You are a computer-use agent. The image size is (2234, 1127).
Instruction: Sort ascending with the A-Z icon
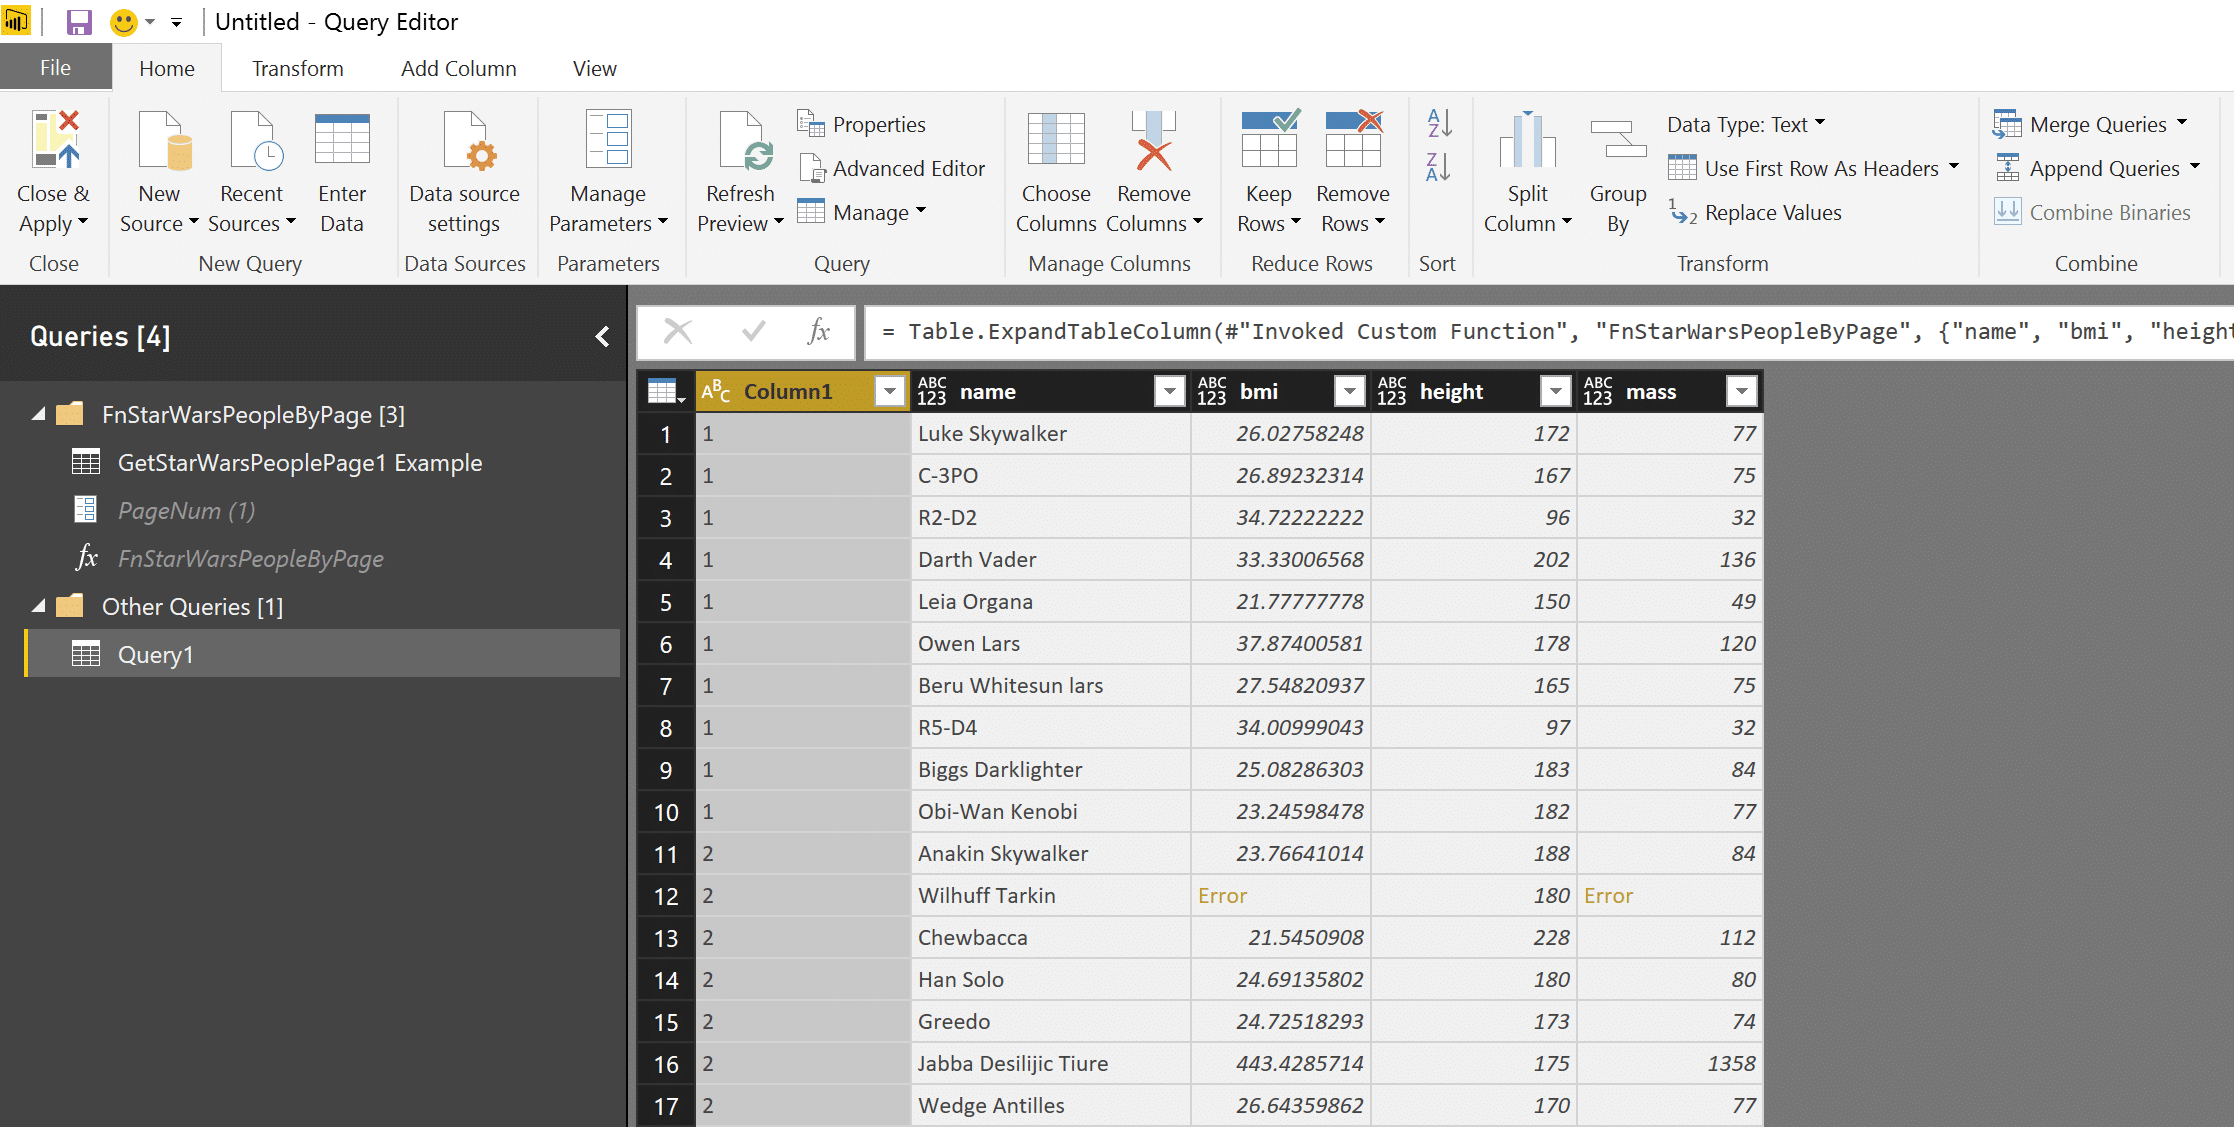pos(1438,124)
